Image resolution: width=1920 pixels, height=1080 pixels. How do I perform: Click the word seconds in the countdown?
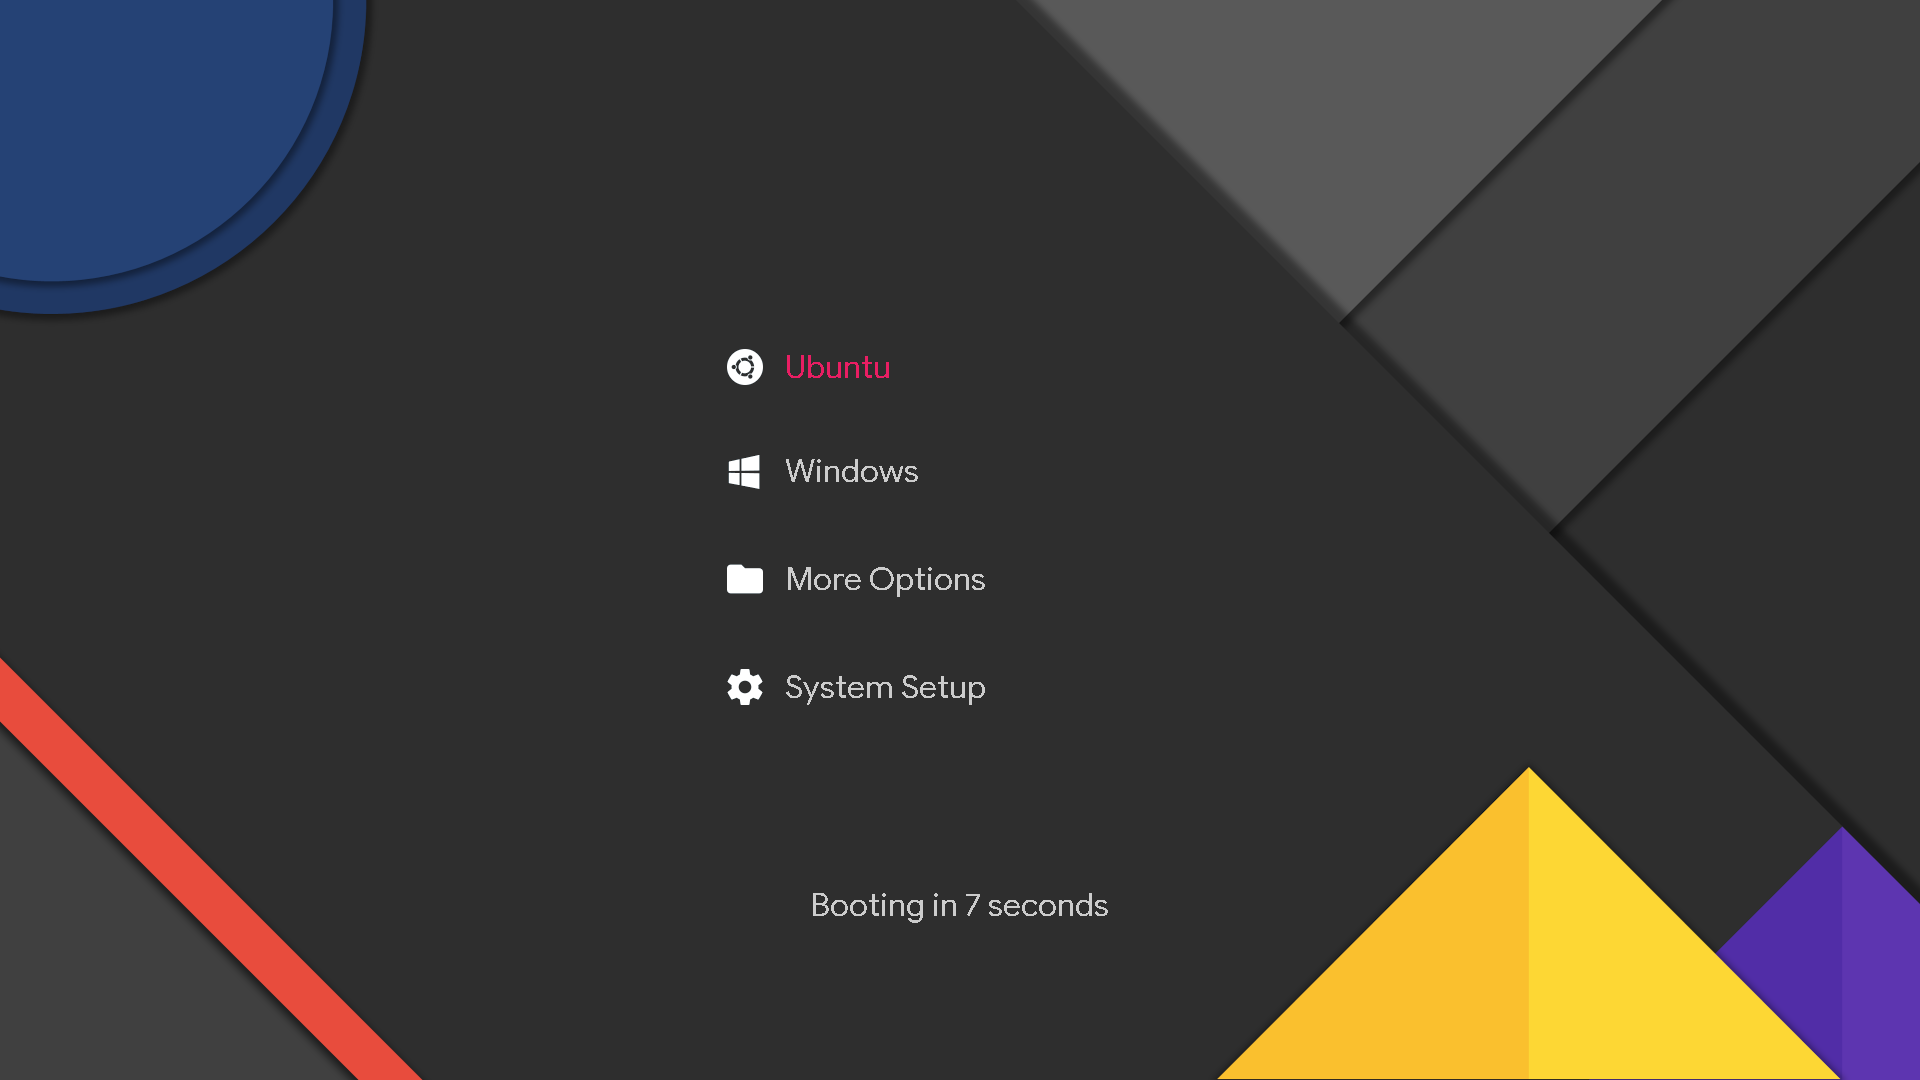coord(1047,905)
